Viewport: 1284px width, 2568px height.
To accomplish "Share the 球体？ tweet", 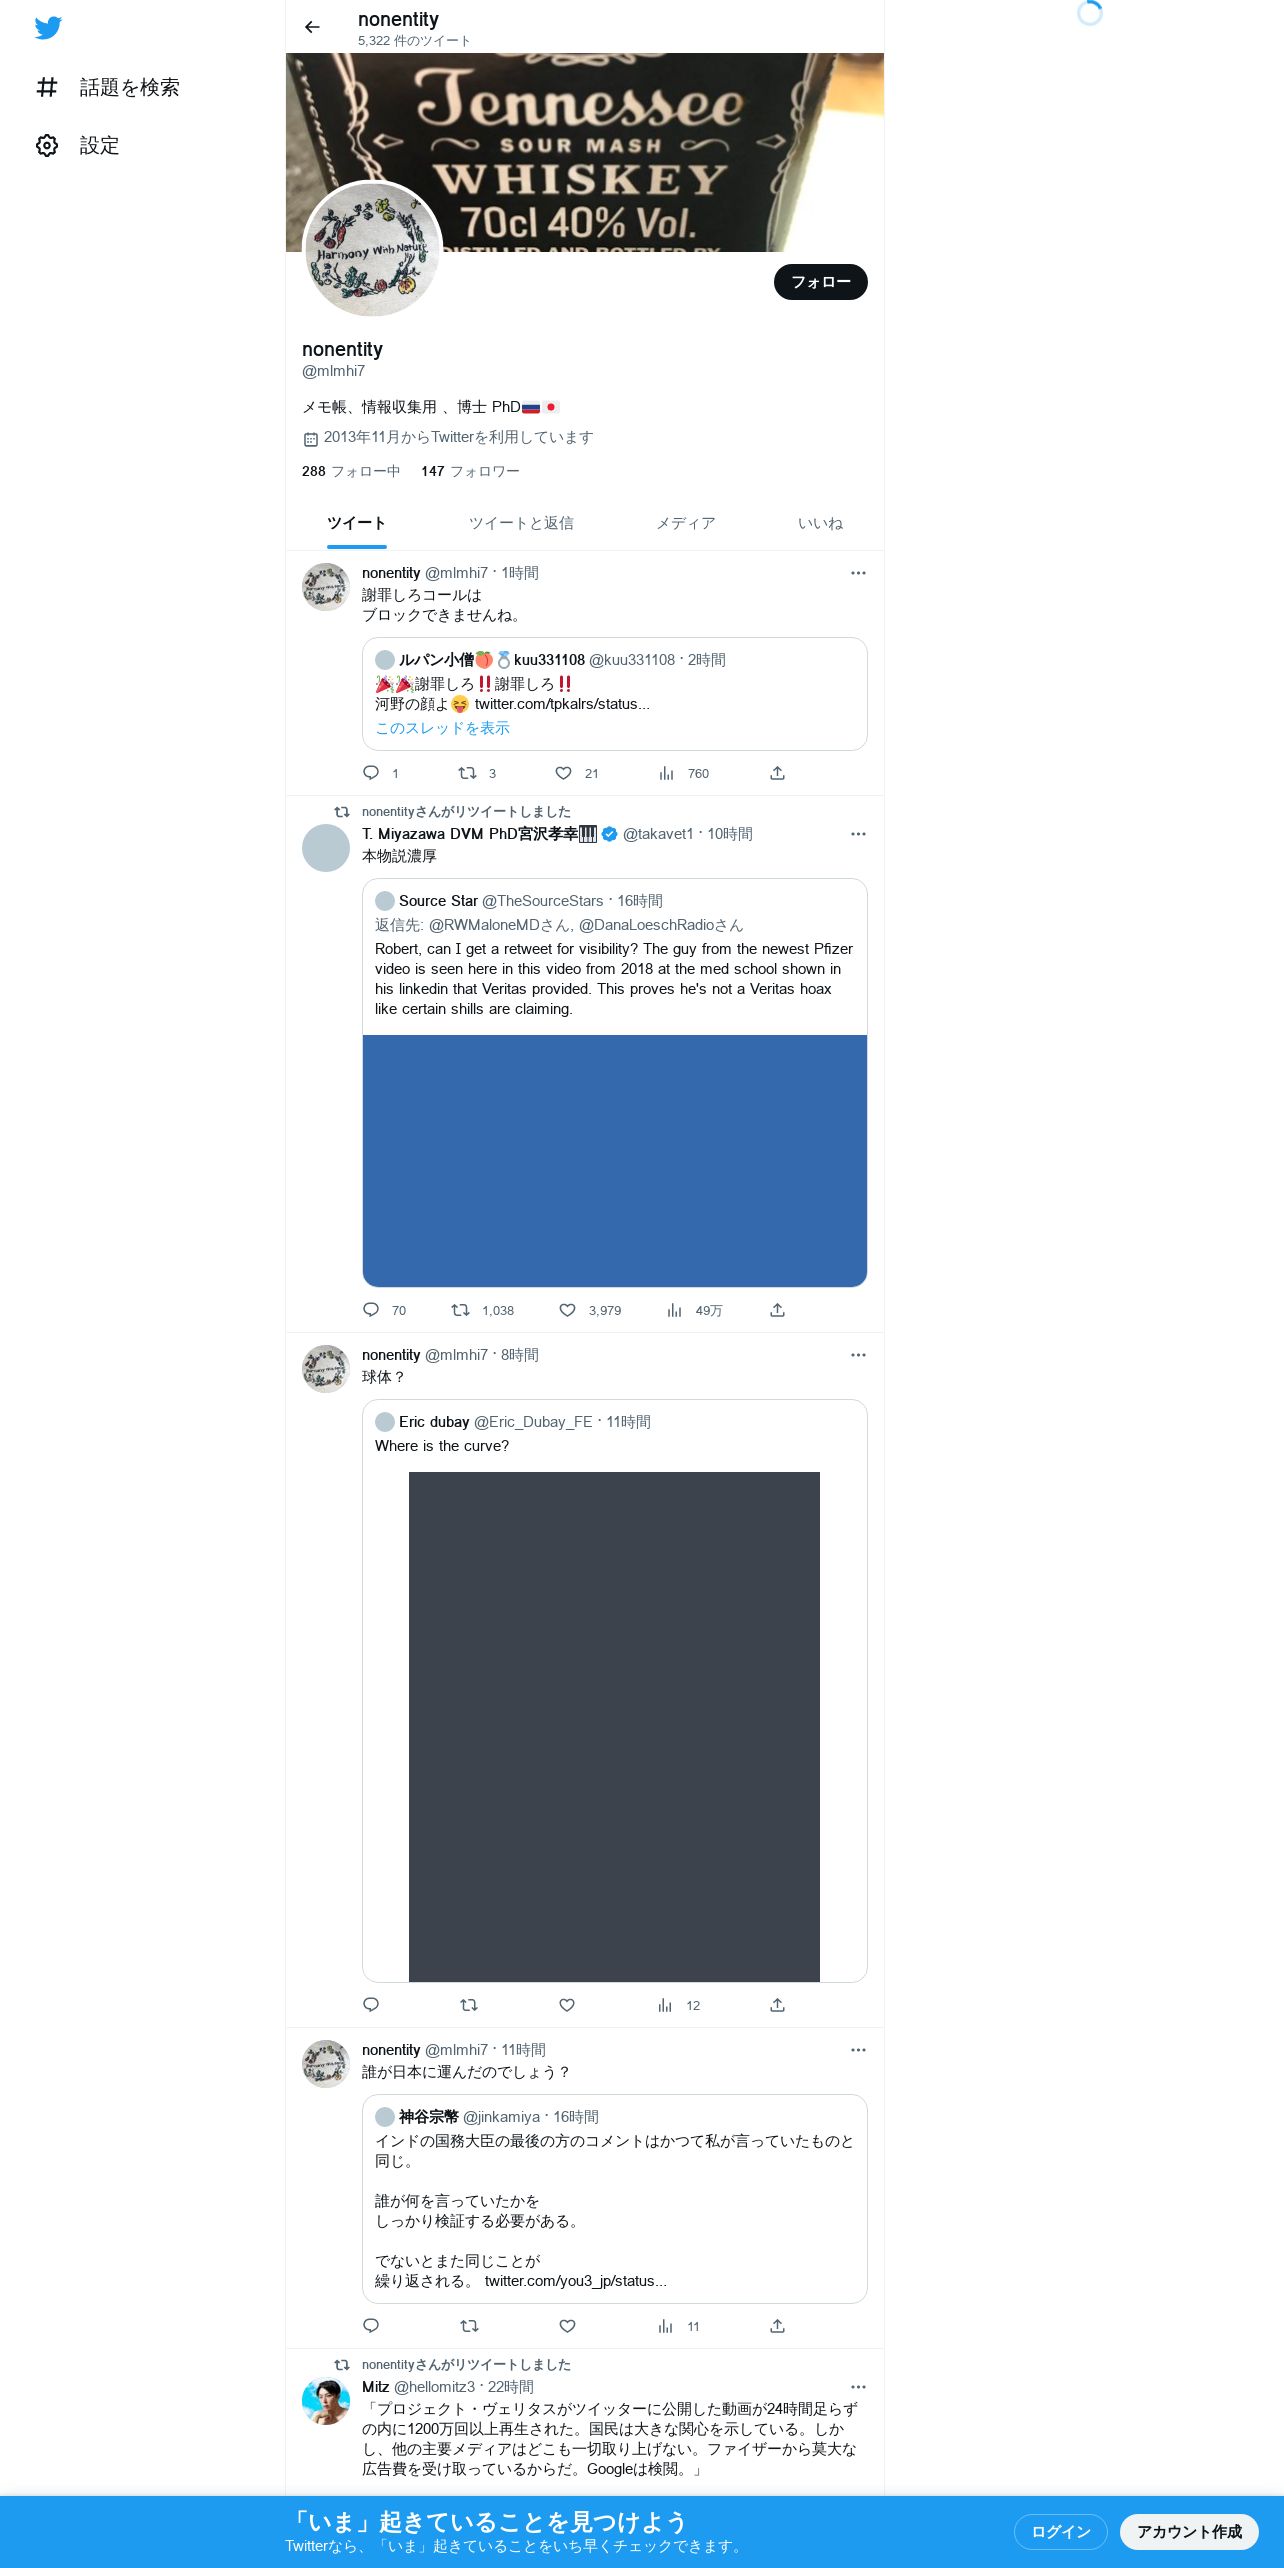I will [x=777, y=2005].
